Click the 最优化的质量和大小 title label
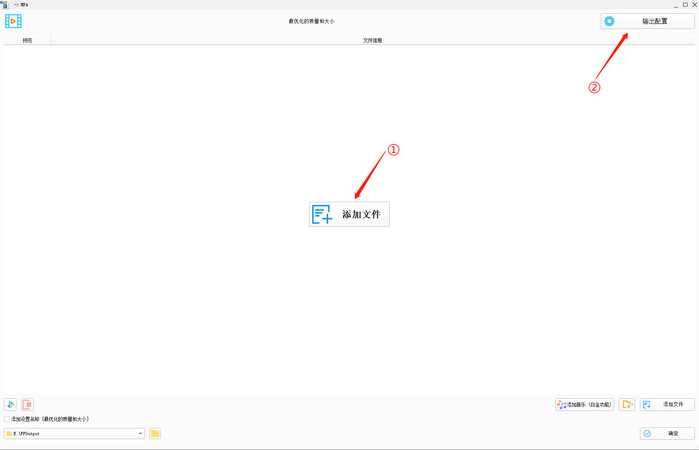Screen dimensions: 699x450 (312, 21)
